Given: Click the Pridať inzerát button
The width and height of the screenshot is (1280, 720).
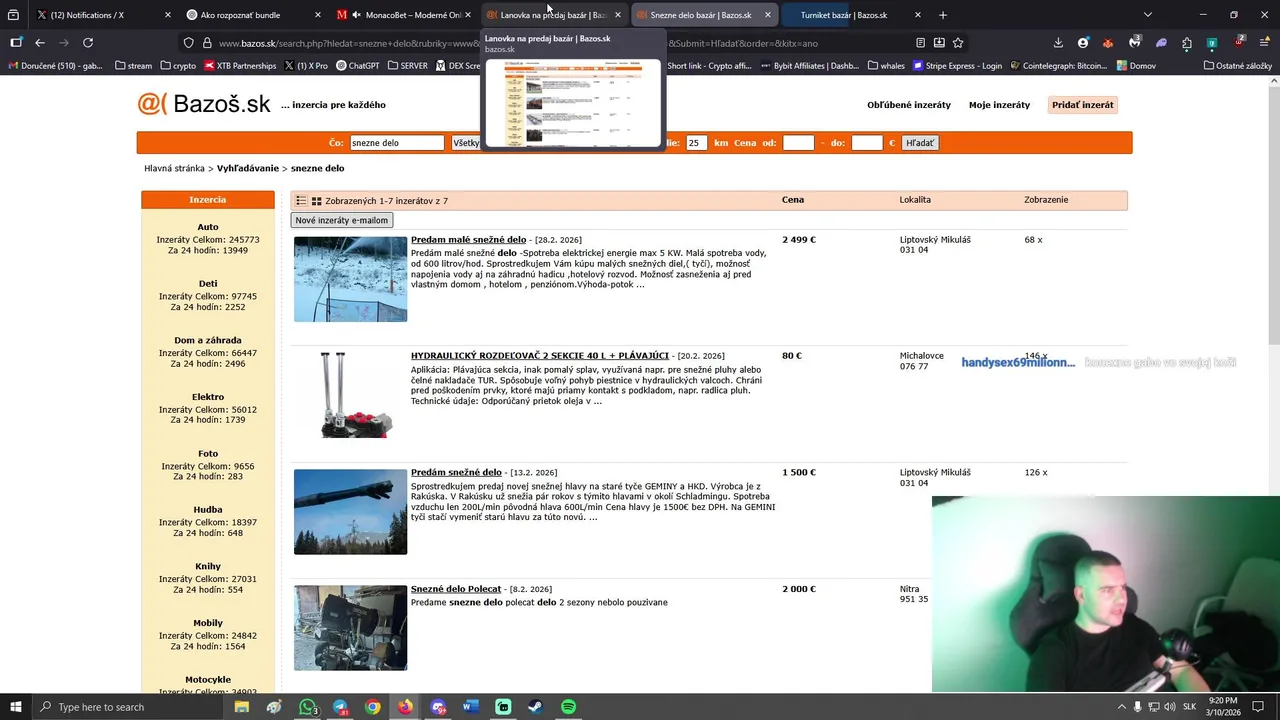Looking at the screenshot, I should (1083, 105).
